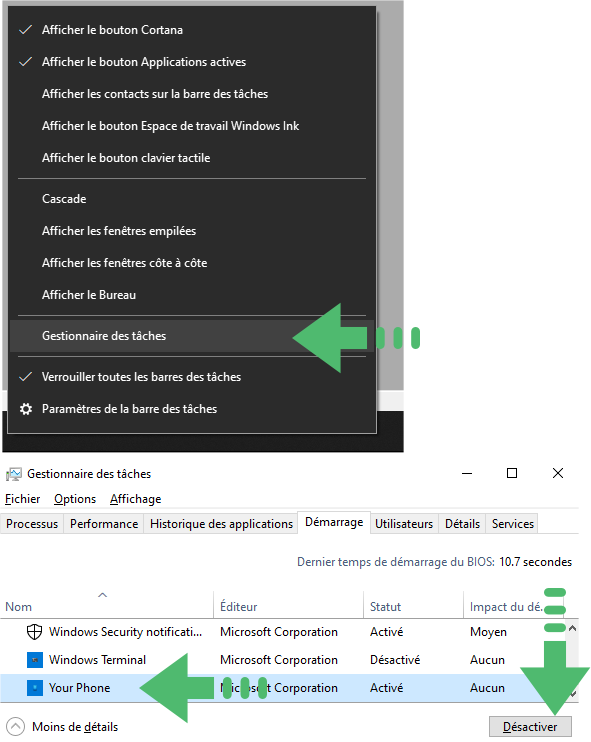Select the Windows Terminal row name
The width and height of the screenshot is (591, 742).
point(97,660)
